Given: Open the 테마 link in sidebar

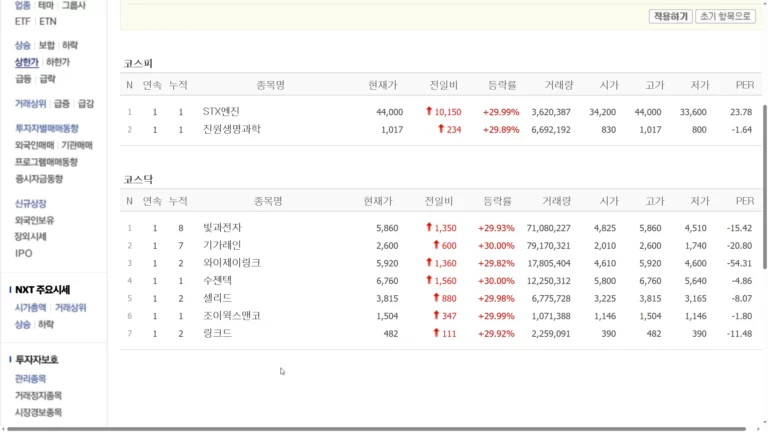Looking at the screenshot, I should [46, 5].
